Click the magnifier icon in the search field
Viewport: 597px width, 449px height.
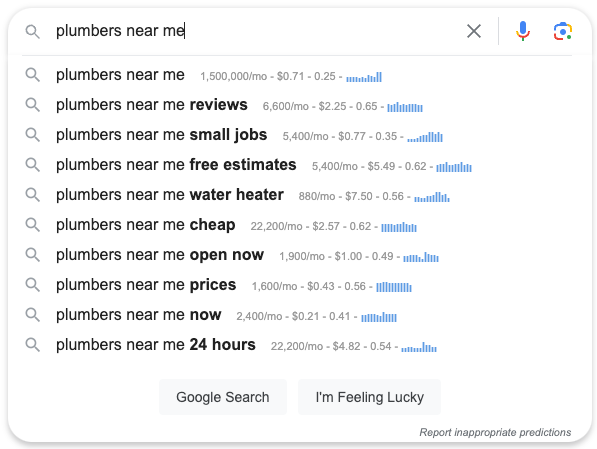click(x=33, y=31)
